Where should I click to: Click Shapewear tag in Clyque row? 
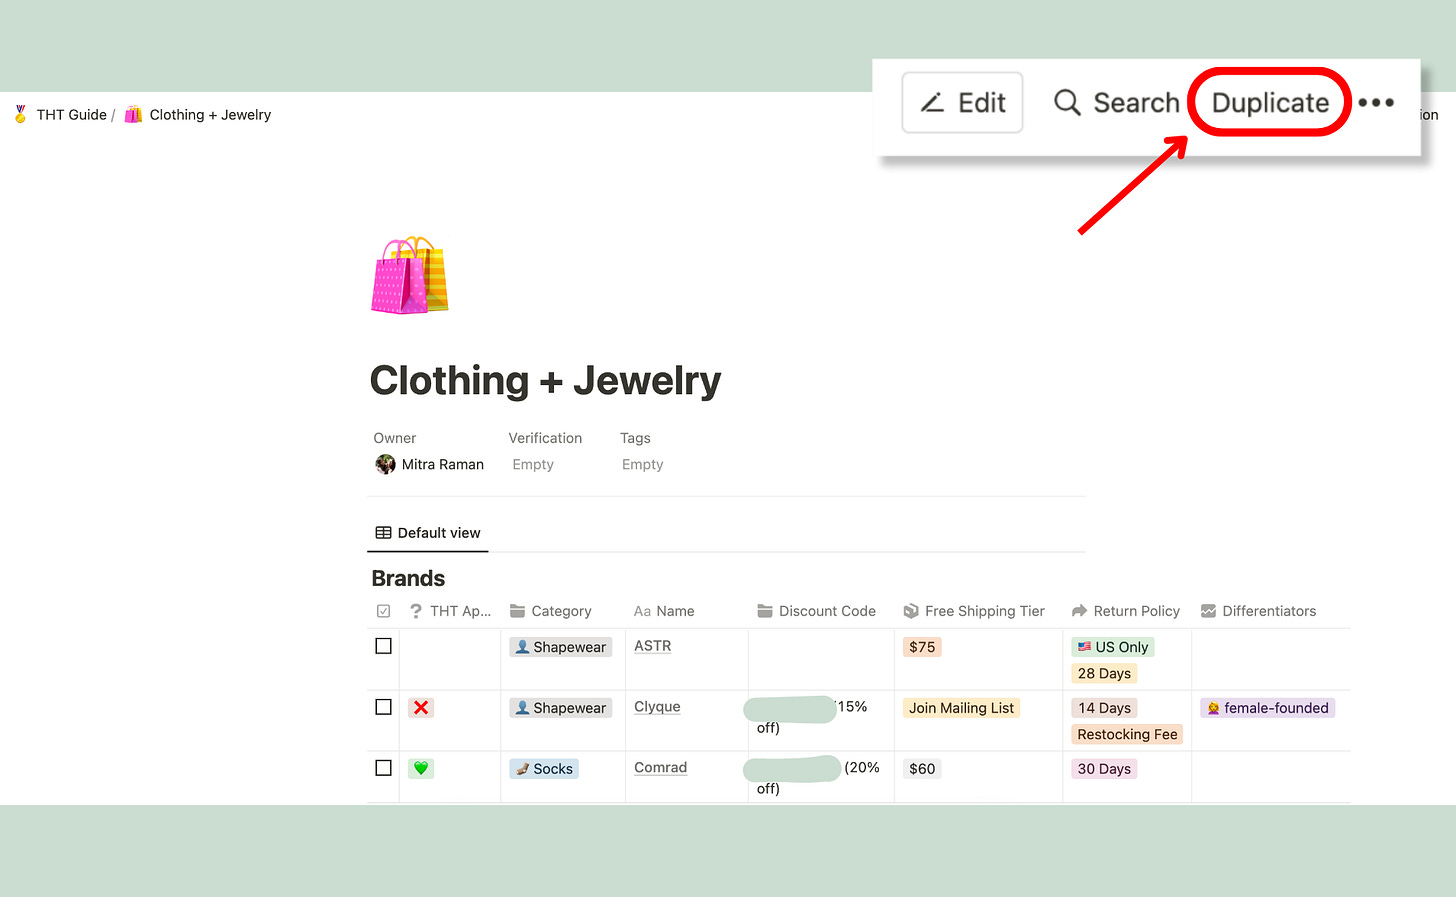(560, 708)
